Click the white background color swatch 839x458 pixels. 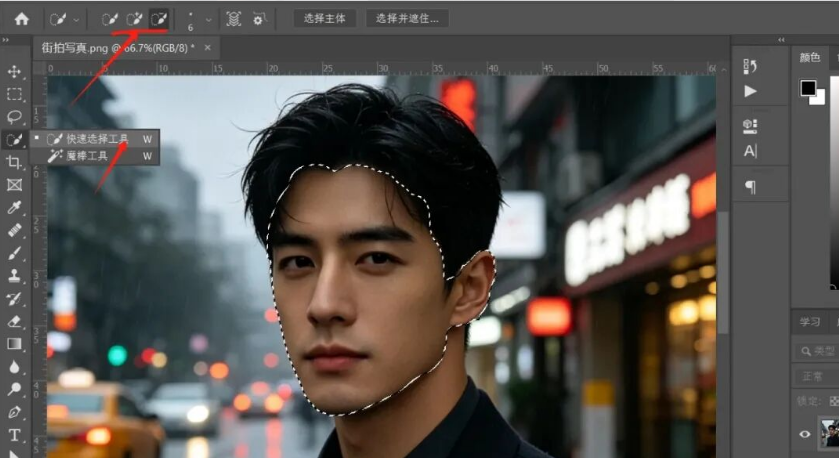pos(819,98)
